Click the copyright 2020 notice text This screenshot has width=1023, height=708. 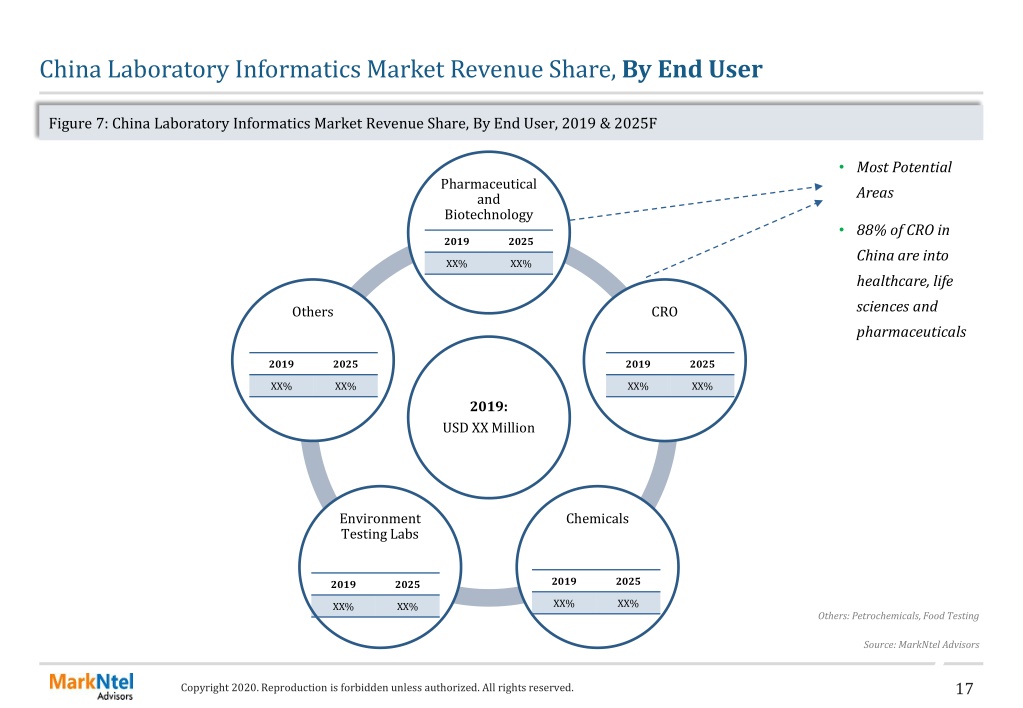tap(377, 687)
